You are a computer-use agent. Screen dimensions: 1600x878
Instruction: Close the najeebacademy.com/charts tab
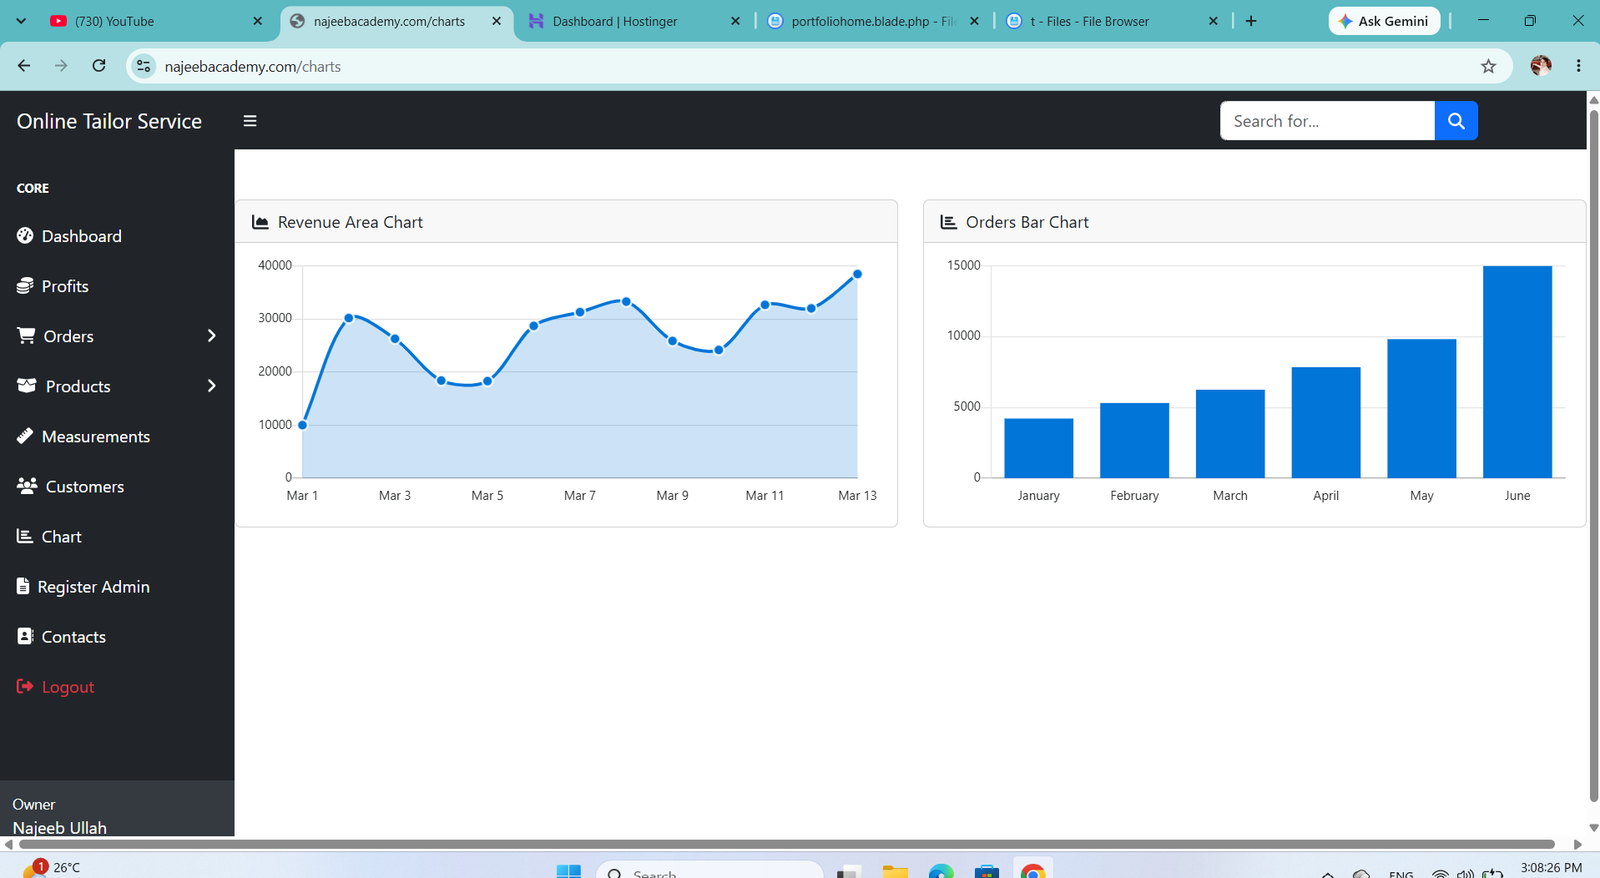point(496,21)
